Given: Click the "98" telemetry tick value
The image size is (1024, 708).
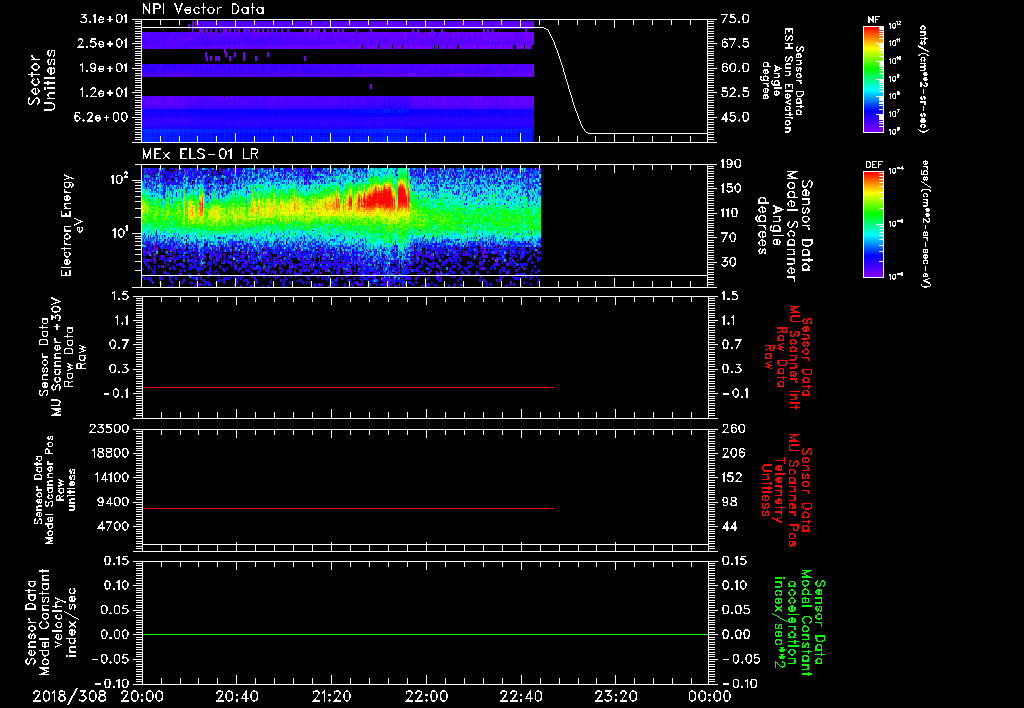Looking at the screenshot, I should coord(729,502).
